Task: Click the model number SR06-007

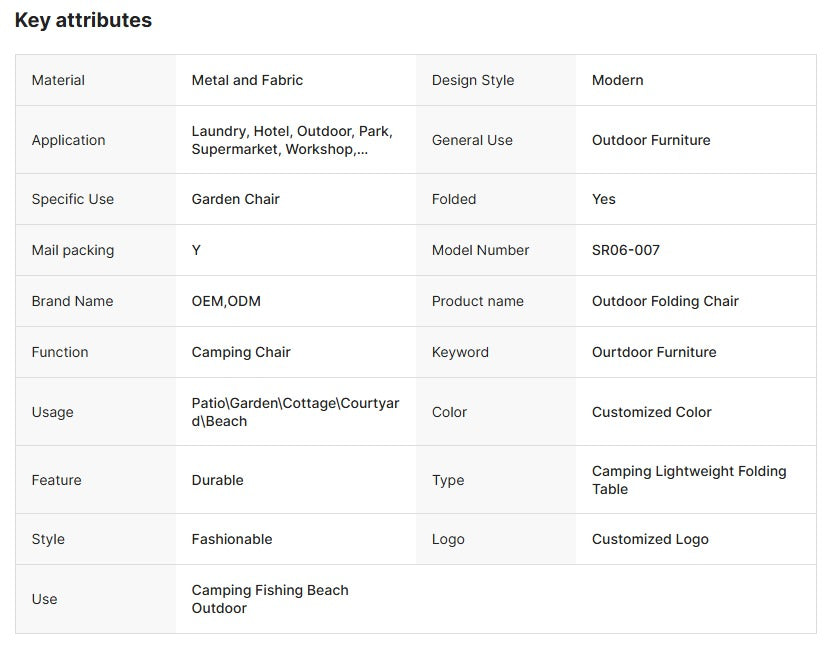Action: [625, 250]
